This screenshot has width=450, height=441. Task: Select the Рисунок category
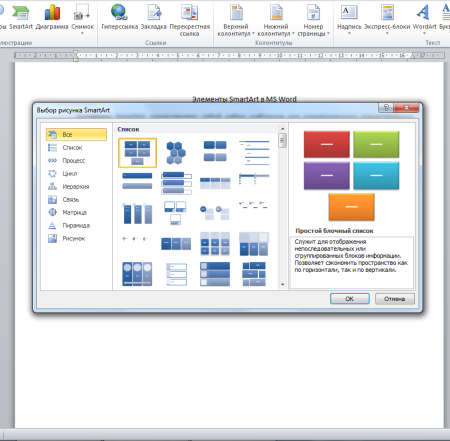[x=76, y=238]
